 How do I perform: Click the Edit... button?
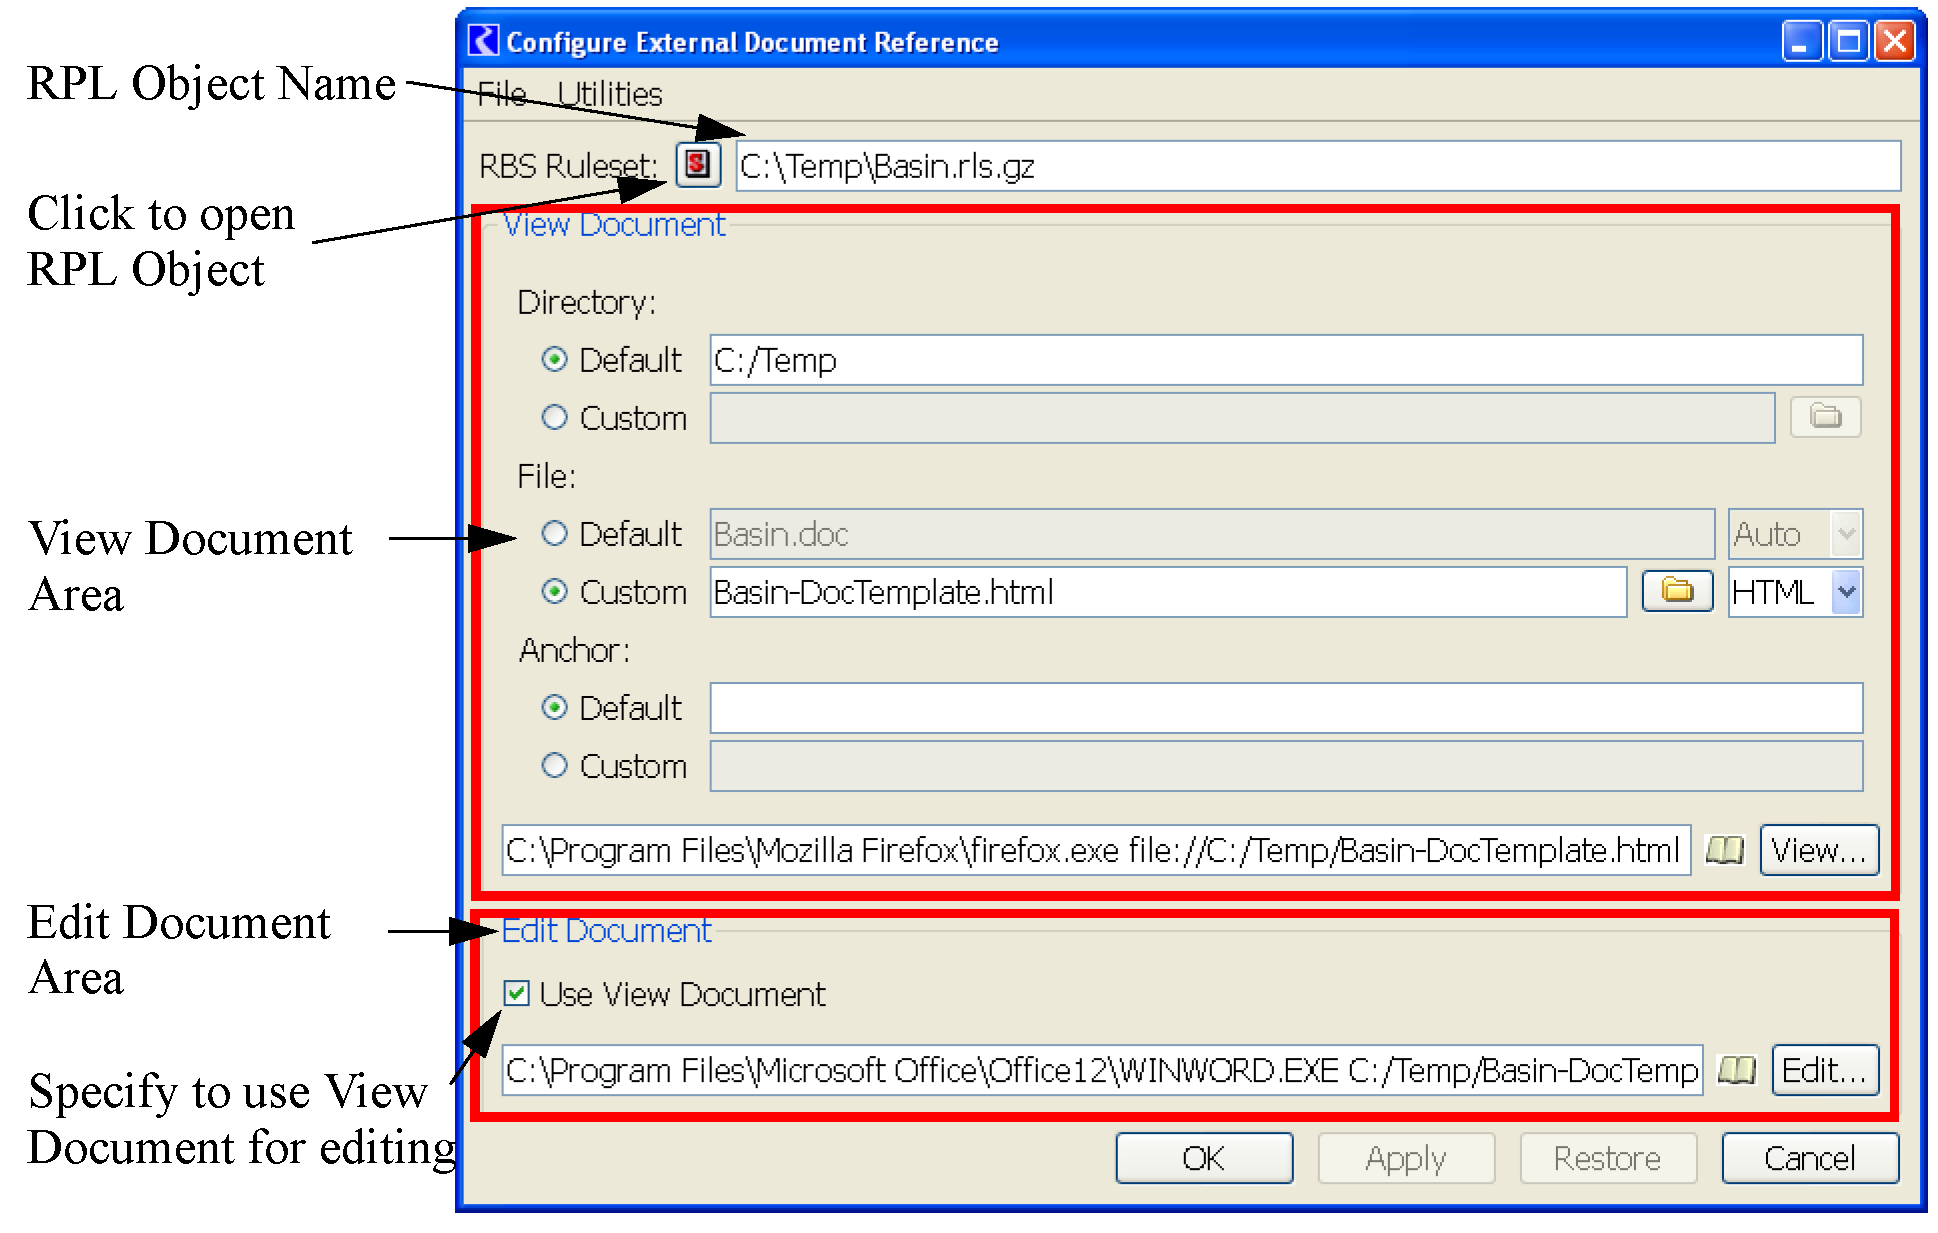point(1824,1070)
